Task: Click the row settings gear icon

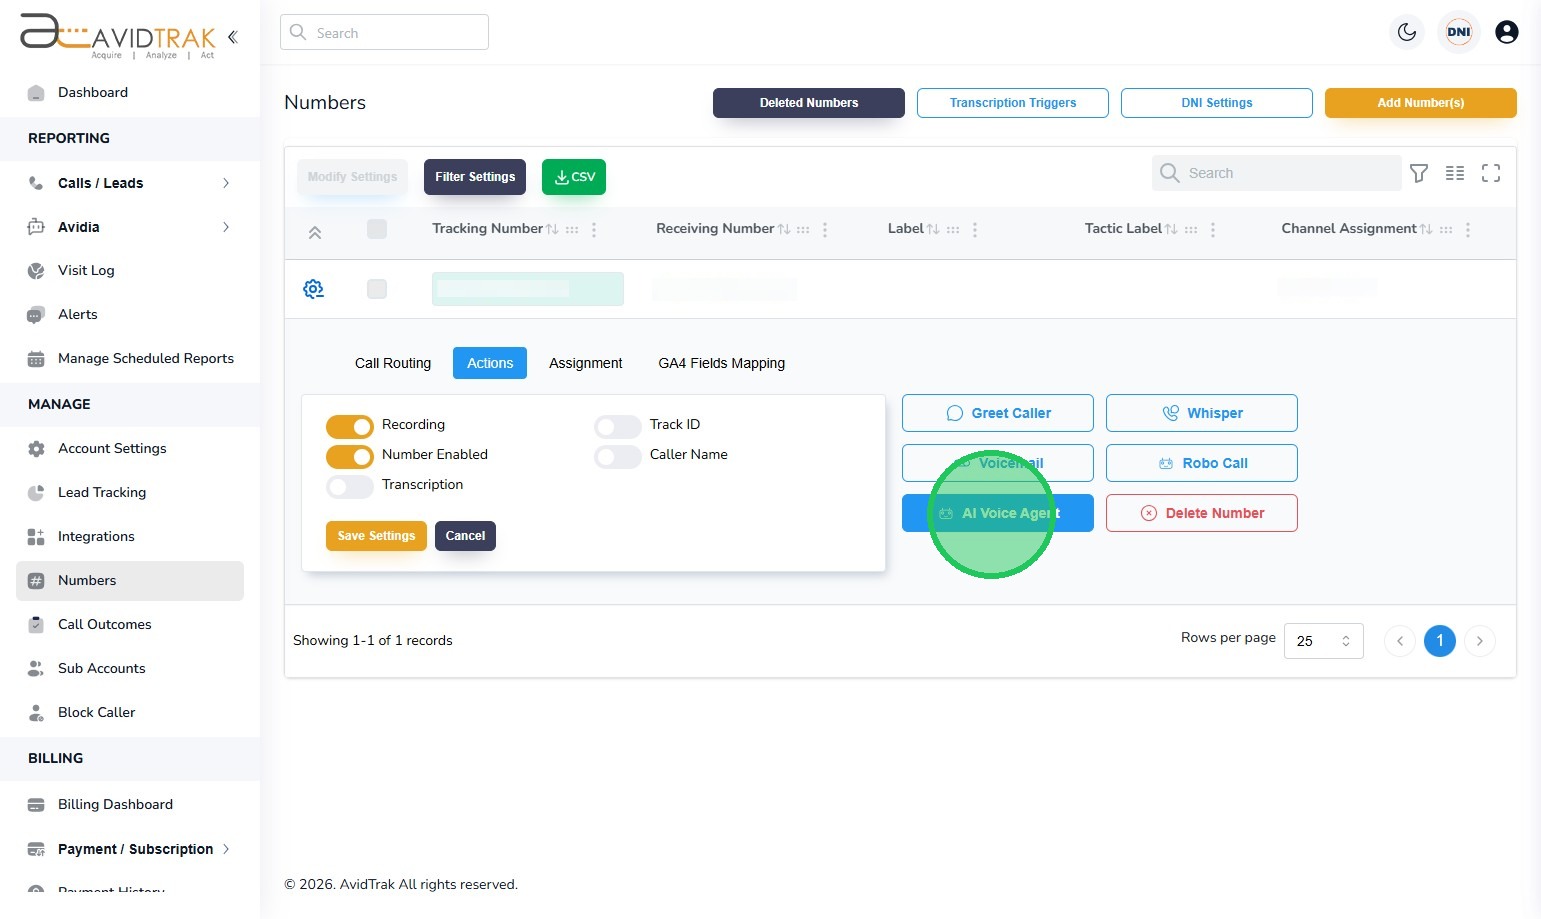Action: point(313,289)
